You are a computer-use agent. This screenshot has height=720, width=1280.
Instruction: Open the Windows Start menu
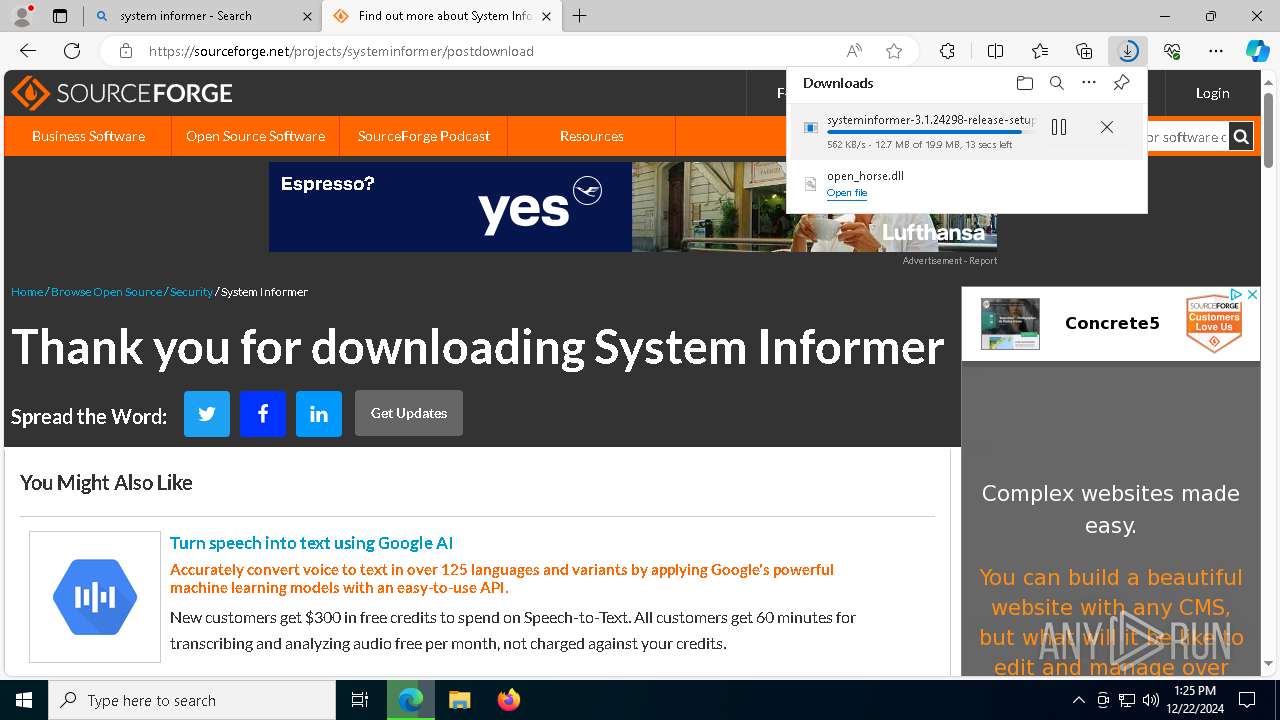click(x=24, y=700)
